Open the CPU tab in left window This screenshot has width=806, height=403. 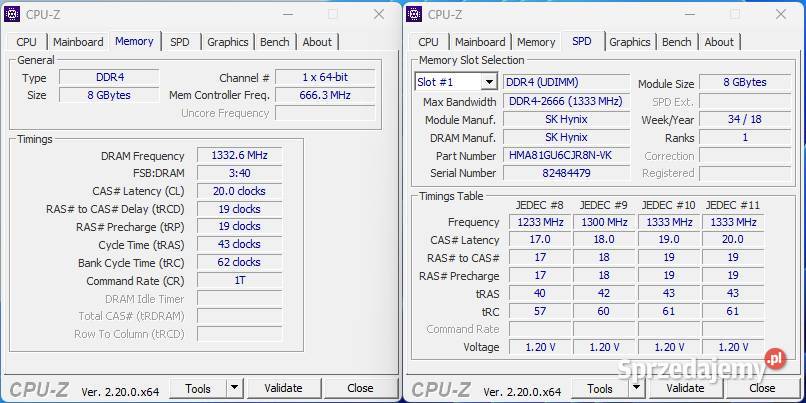coord(26,42)
